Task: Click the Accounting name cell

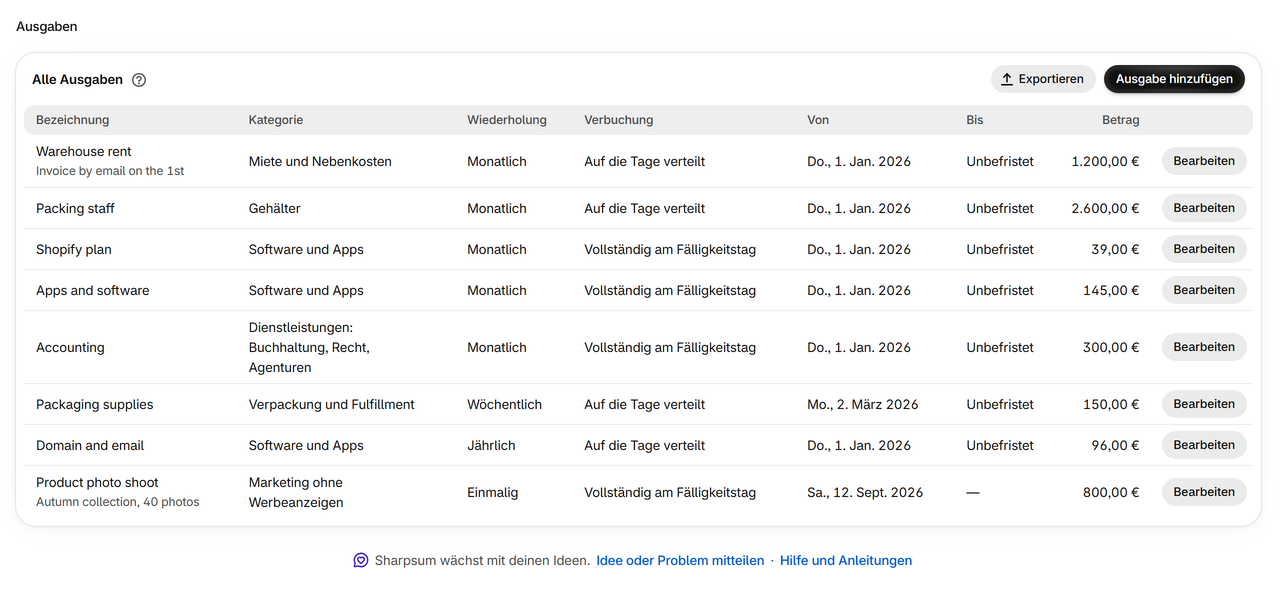Action: pyautogui.click(x=70, y=348)
